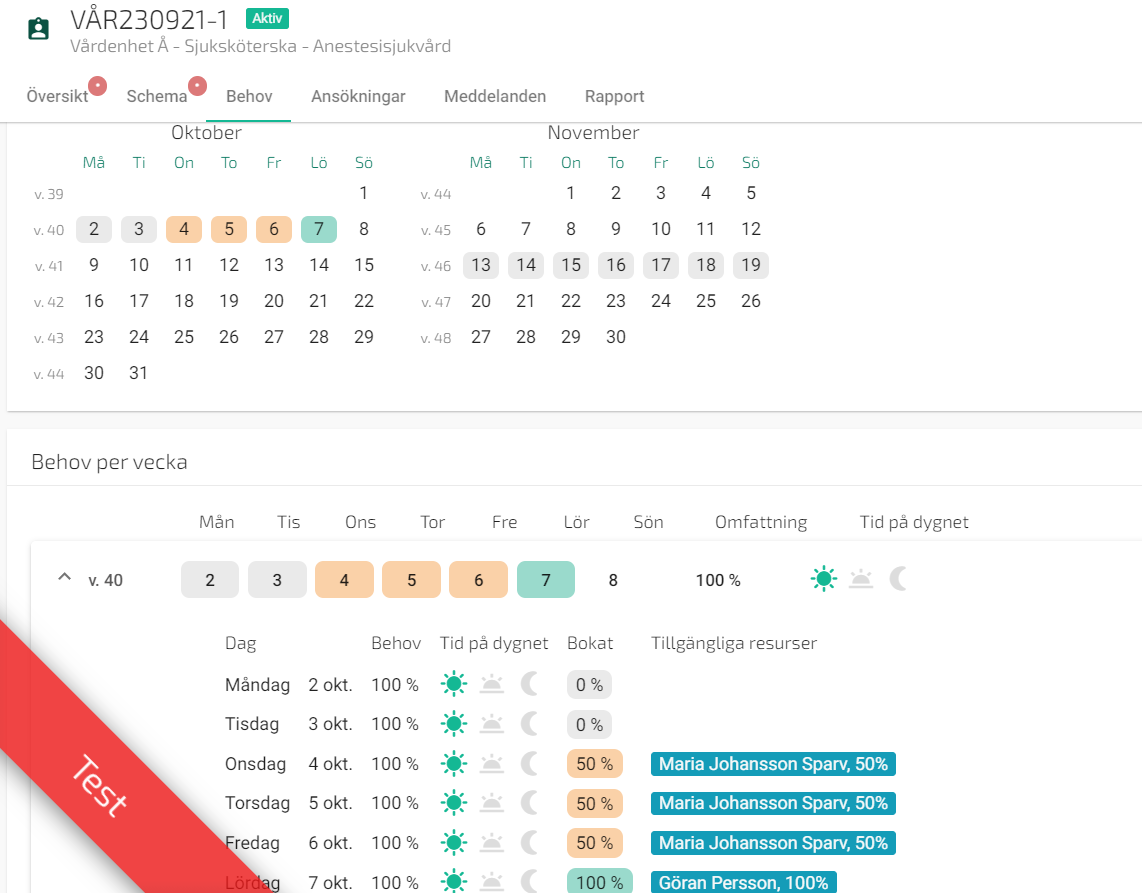Click the 0 % booked badge for Måndag
The height and width of the screenshot is (893, 1142).
click(589, 685)
